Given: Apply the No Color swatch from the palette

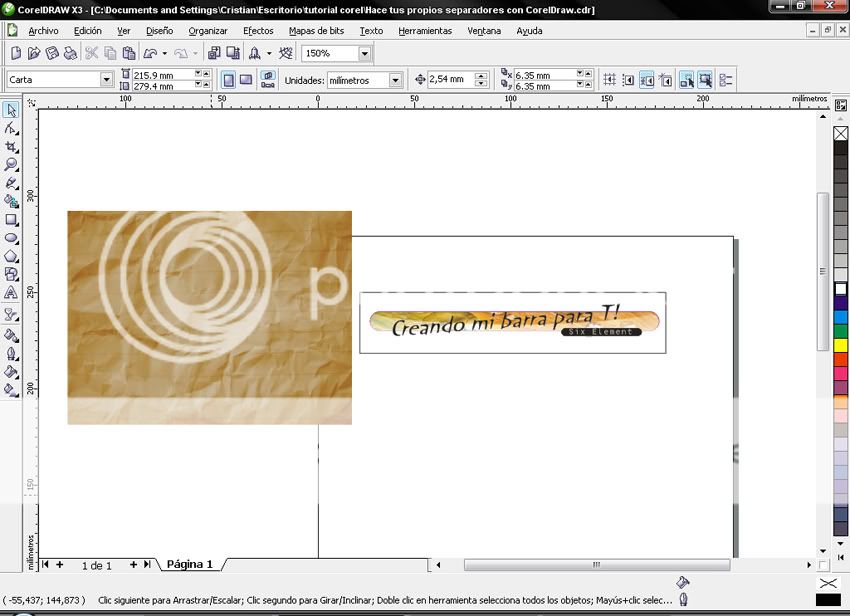Looking at the screenshot, I should click(x=841, y=133).
